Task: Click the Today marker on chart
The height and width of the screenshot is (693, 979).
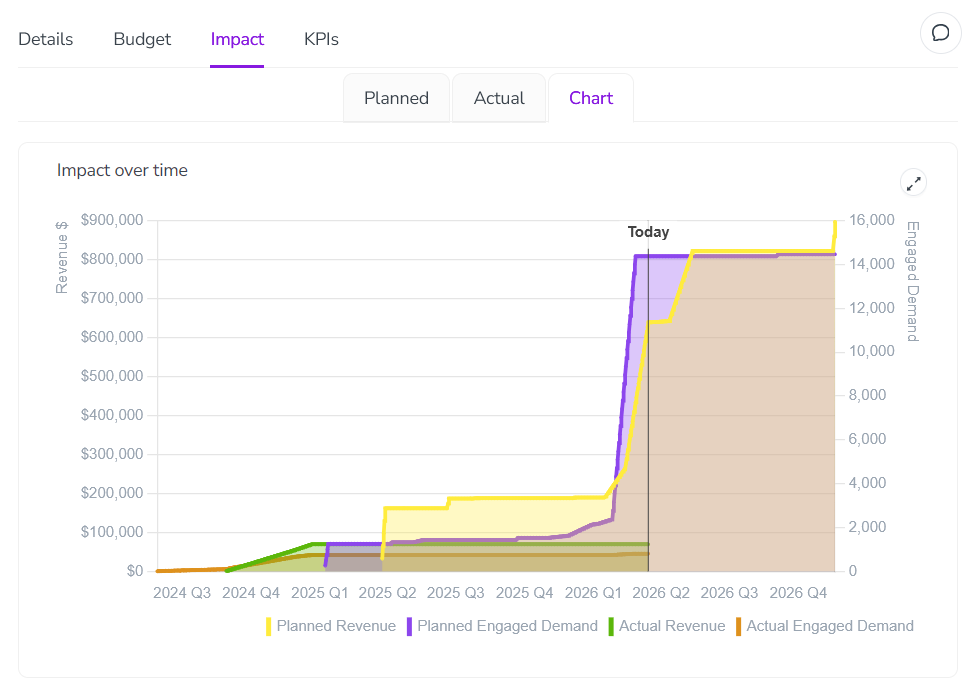Action: 648,232
